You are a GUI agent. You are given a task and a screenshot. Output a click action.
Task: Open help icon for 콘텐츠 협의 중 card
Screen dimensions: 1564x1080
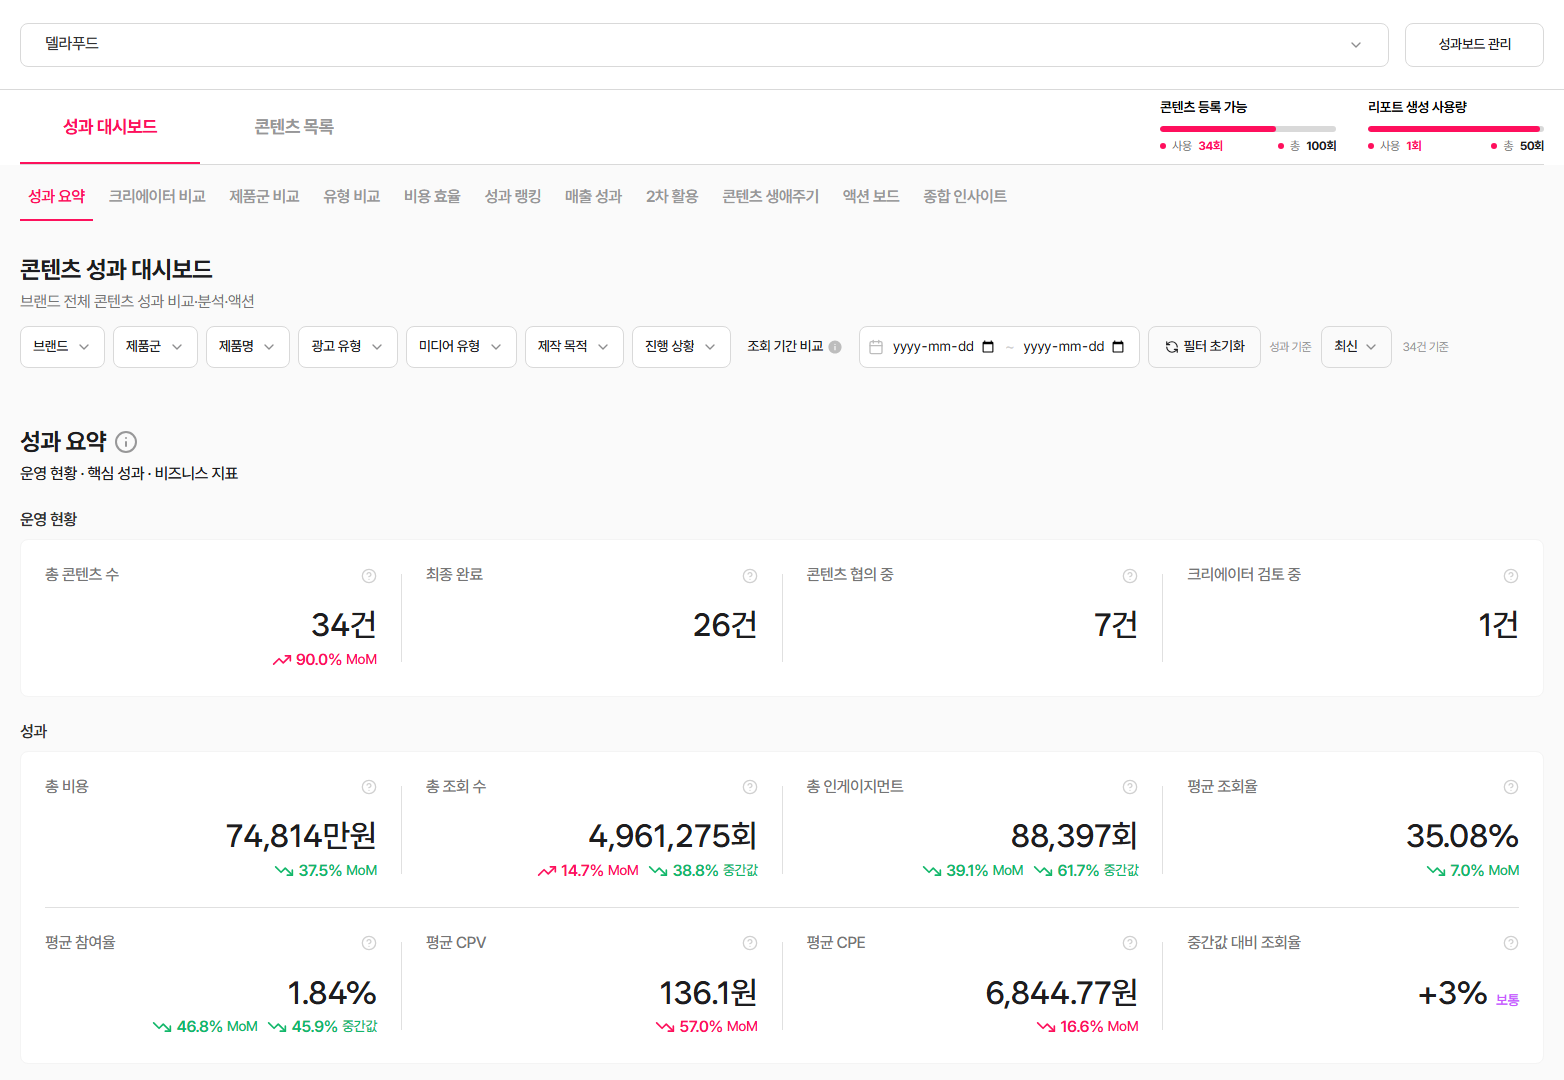tap(1130, 576)
